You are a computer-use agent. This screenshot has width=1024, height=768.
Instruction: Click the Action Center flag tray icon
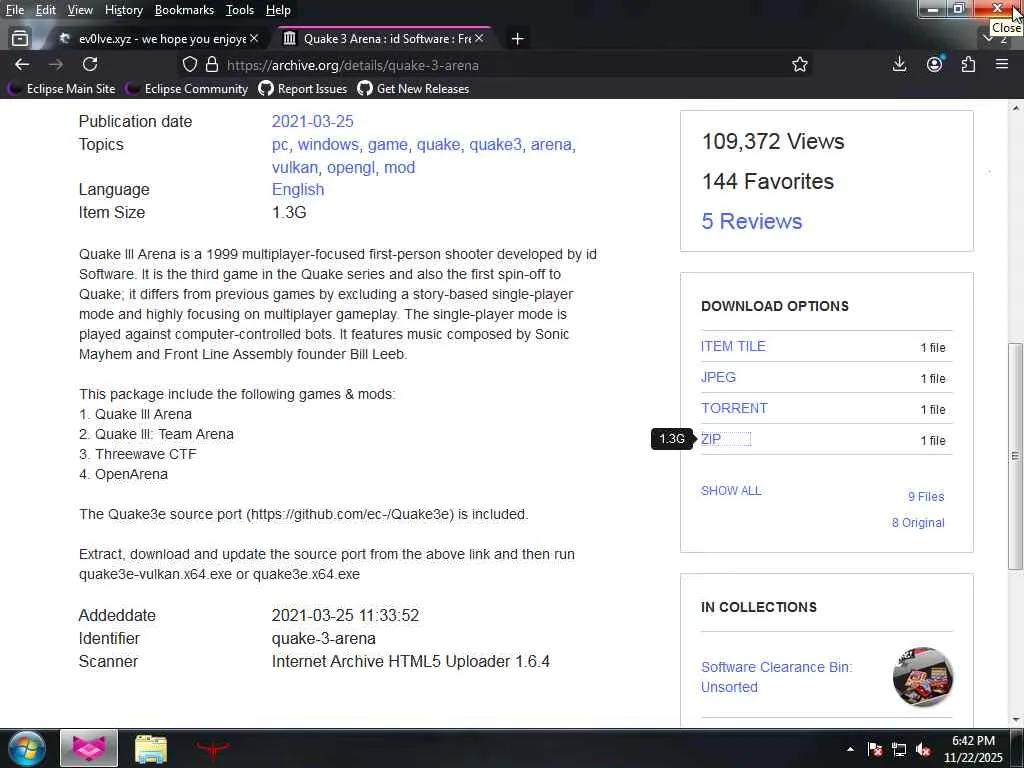[x=874, y=750]
